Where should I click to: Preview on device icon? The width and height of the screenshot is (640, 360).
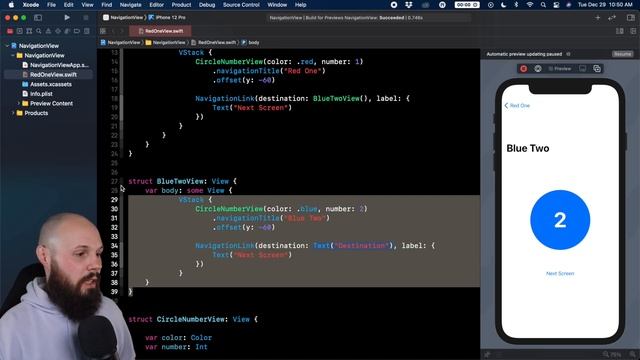[582, 69]
